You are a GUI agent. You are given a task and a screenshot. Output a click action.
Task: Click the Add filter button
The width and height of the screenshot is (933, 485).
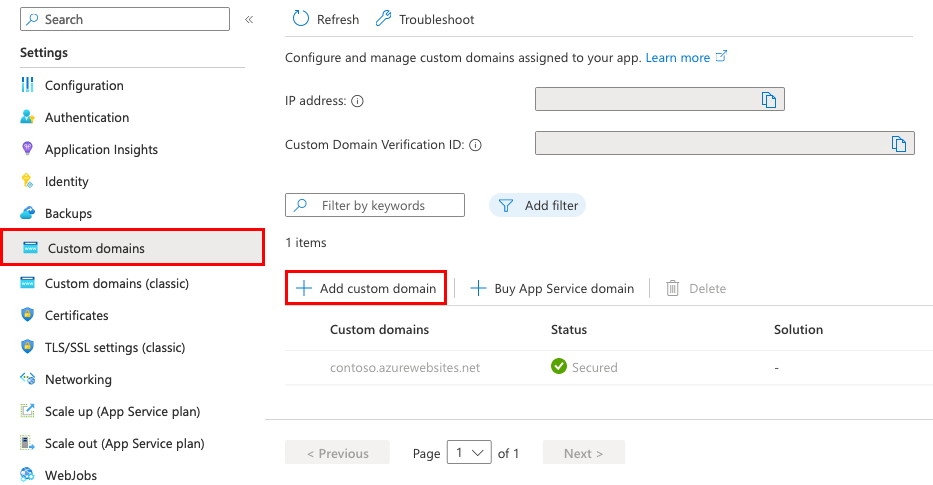click(538, 205)
